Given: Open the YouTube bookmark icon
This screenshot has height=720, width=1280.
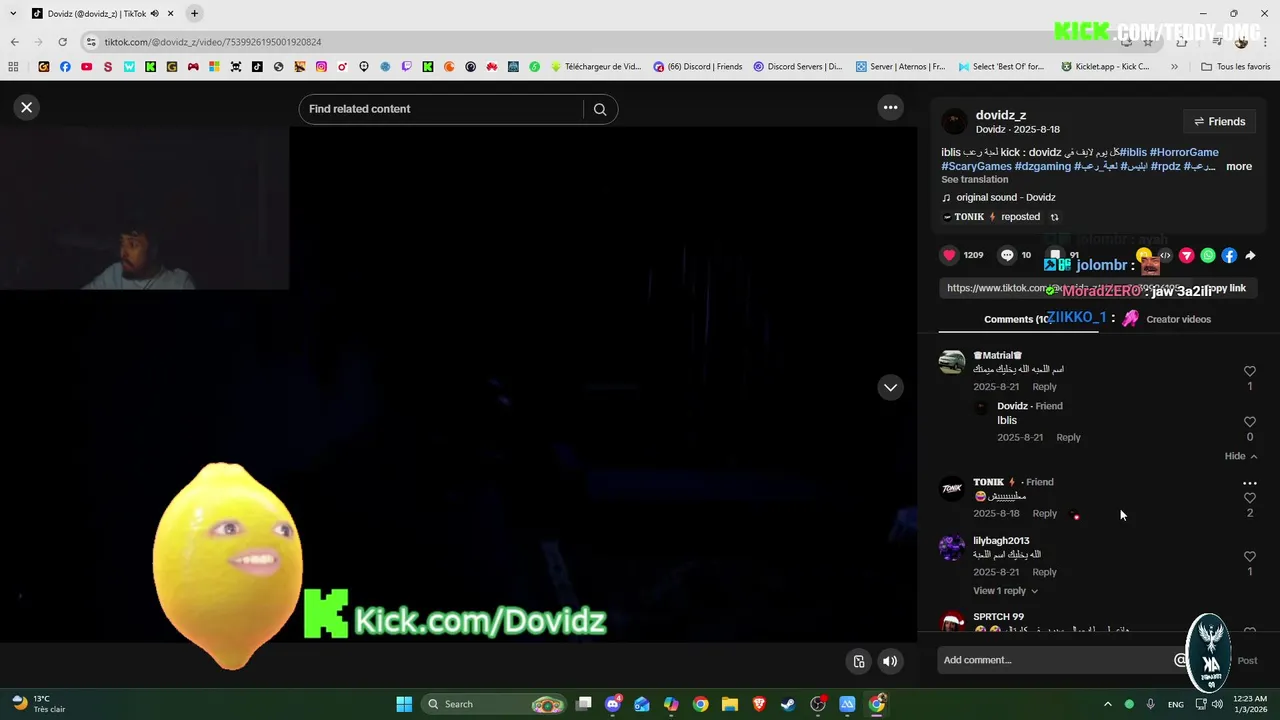Looking at the screenshot, I should point(86,67).
